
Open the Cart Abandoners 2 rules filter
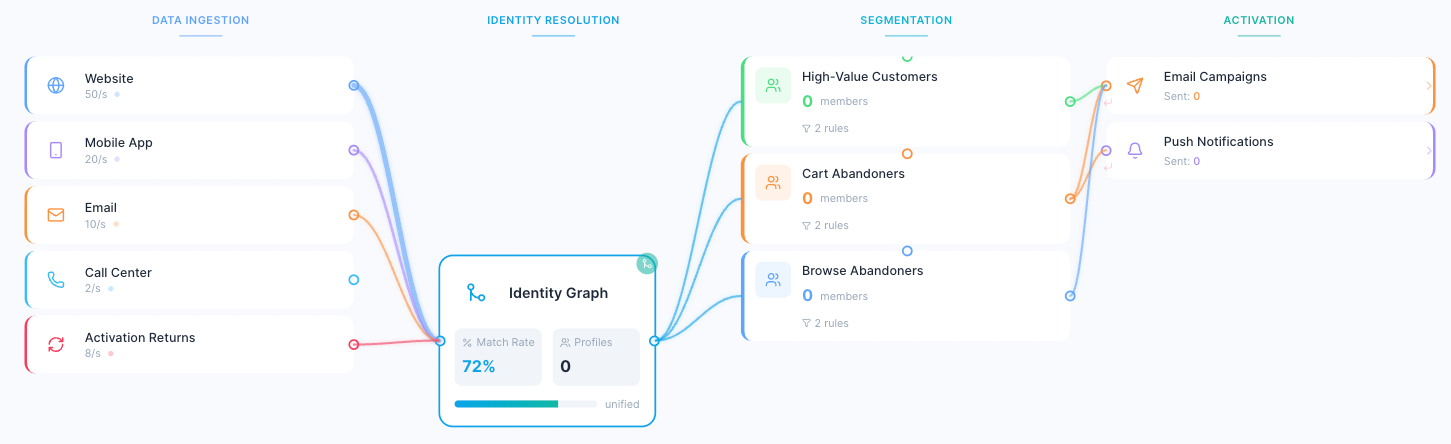(825, 225)
